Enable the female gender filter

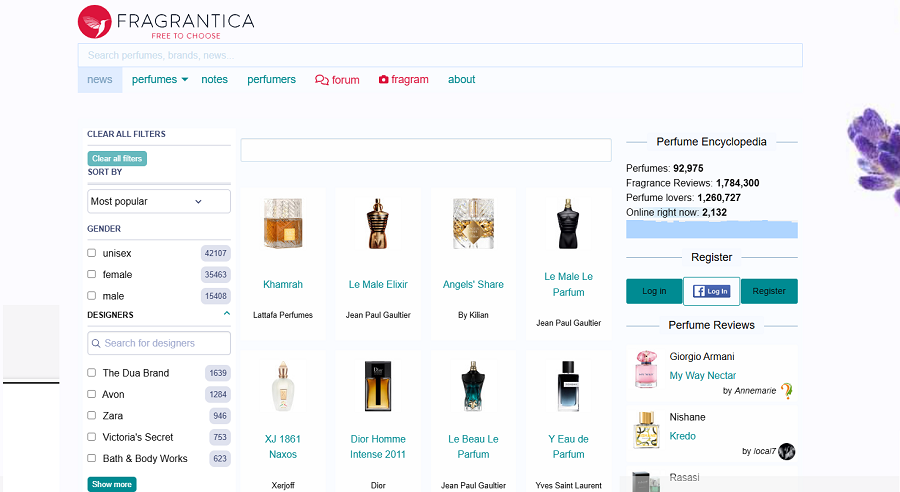pyautogui.click(x=91, y=274)
